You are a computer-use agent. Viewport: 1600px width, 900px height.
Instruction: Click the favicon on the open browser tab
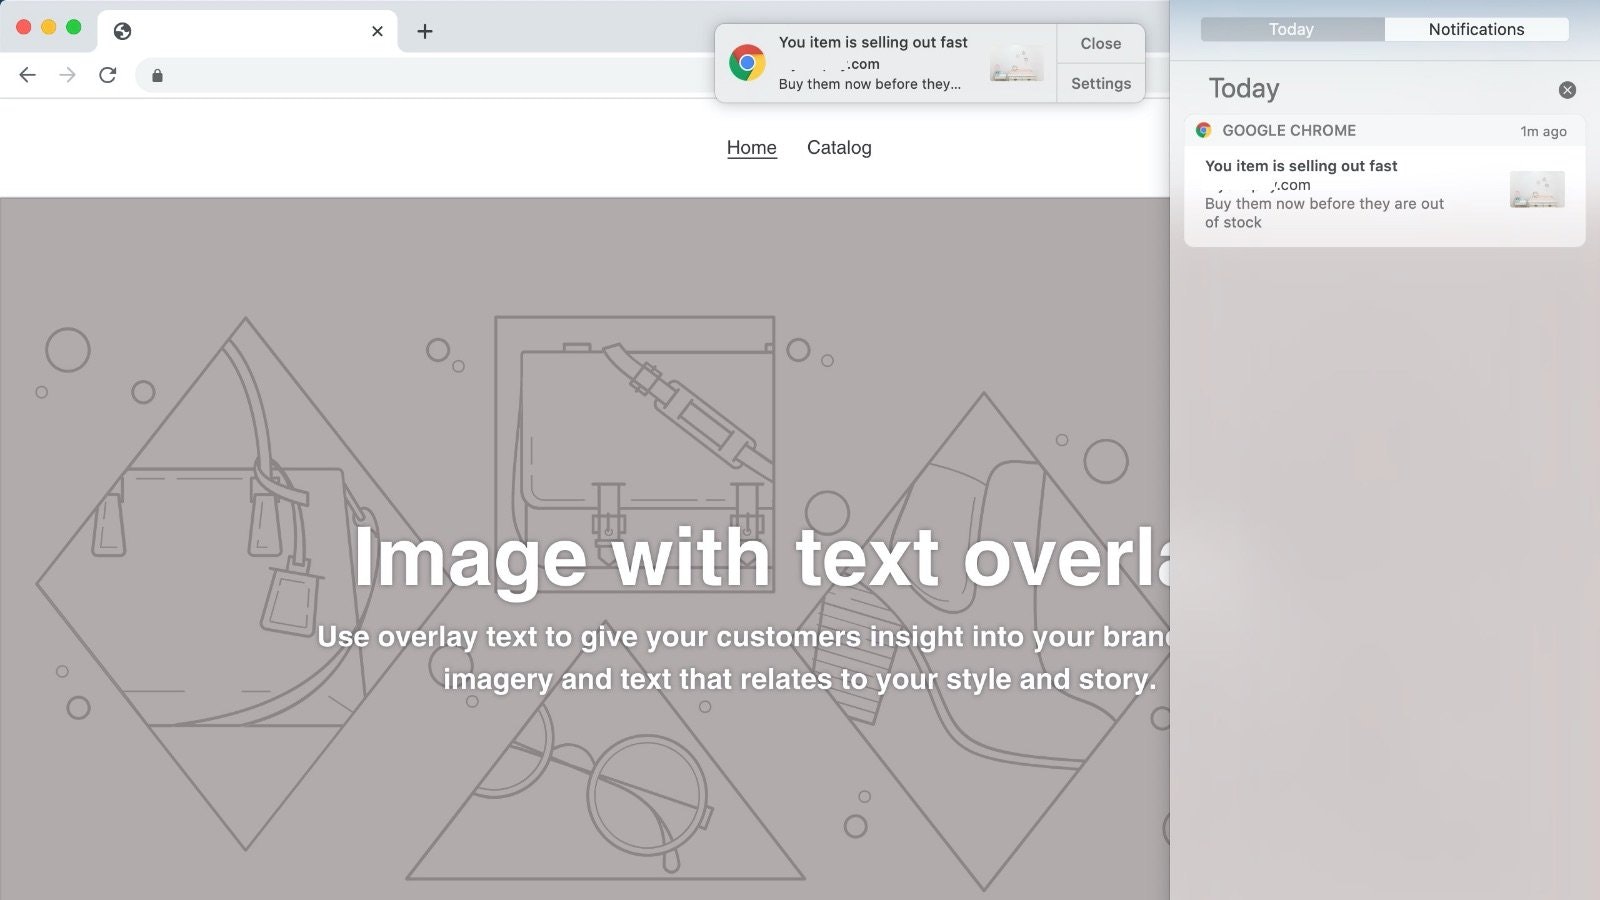coord(122,31)
